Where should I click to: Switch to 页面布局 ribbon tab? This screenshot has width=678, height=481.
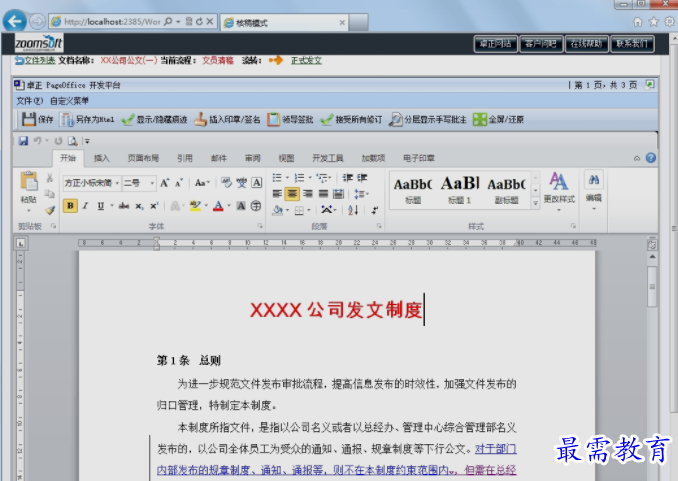coord(143,158)
